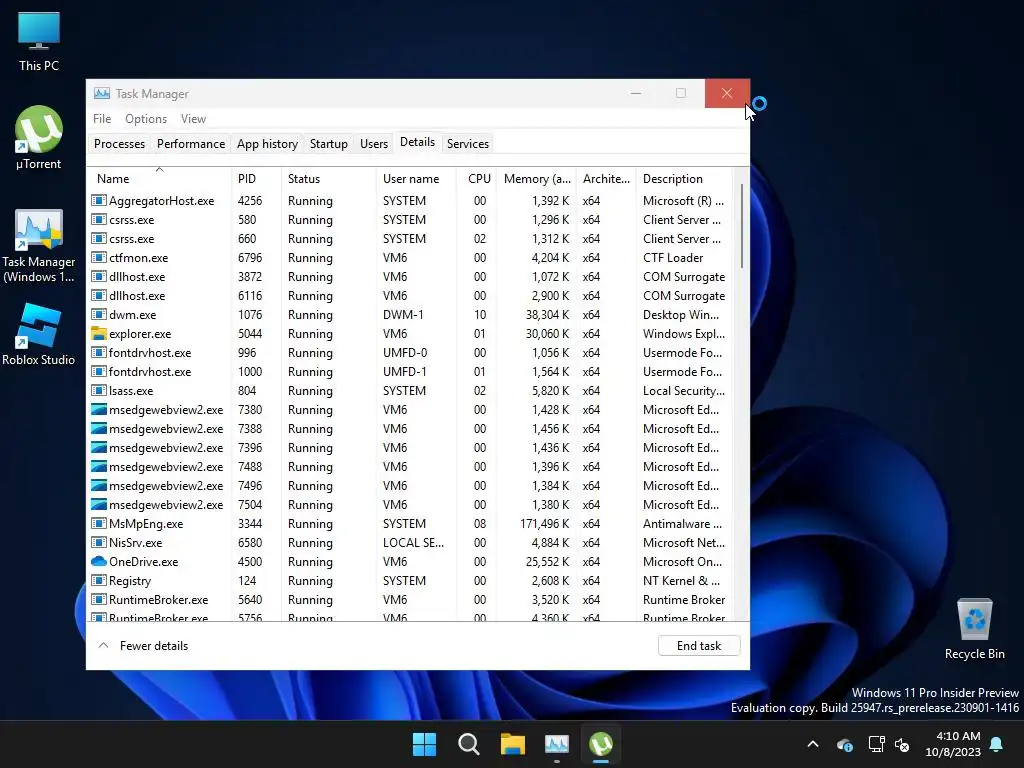Screen dimensions: 1024x768
Task: Click µTorrent taskbar icon
Action: pyautogui.click(x=601, y=744)
